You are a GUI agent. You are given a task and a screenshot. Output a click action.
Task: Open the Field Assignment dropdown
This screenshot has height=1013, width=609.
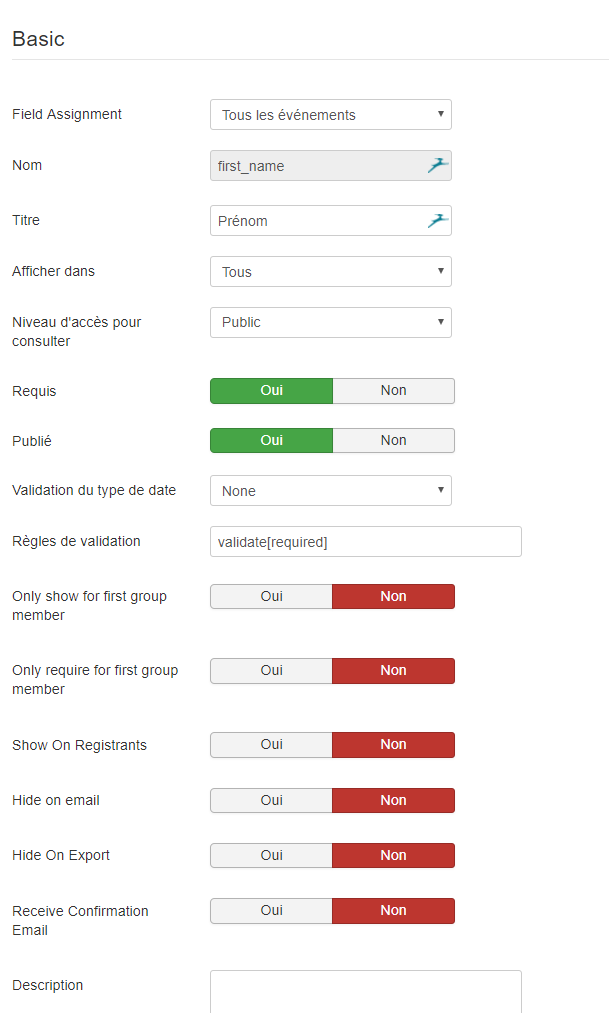331,115
